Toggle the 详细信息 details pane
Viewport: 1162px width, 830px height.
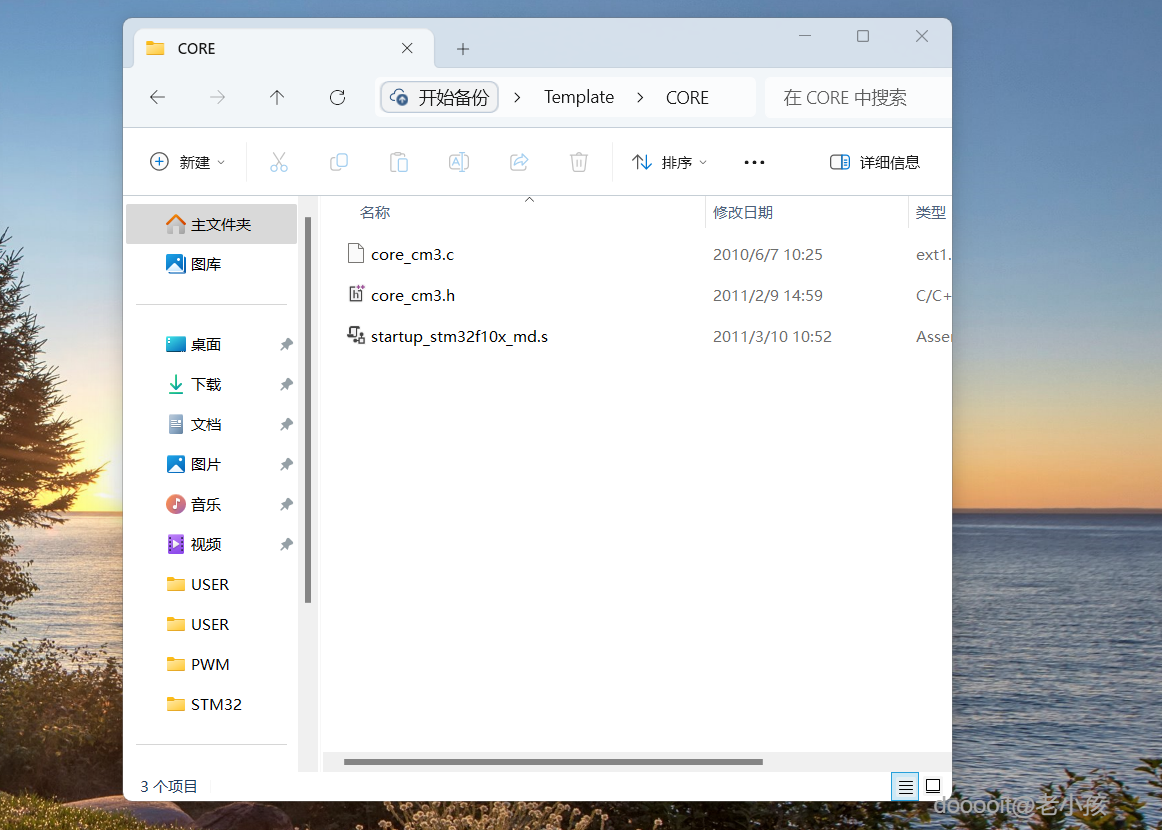tap(875, 162)
